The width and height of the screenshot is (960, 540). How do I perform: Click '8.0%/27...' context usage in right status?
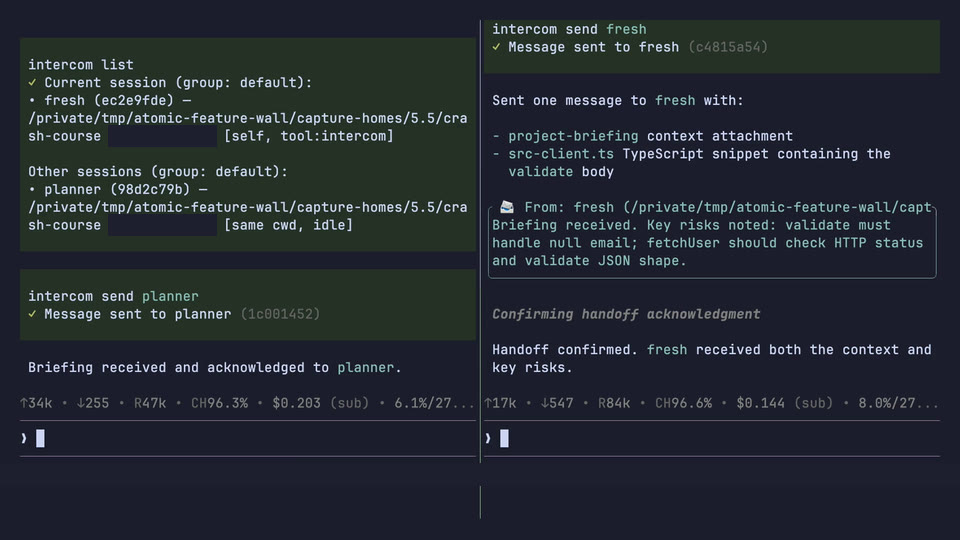point(899,403)
